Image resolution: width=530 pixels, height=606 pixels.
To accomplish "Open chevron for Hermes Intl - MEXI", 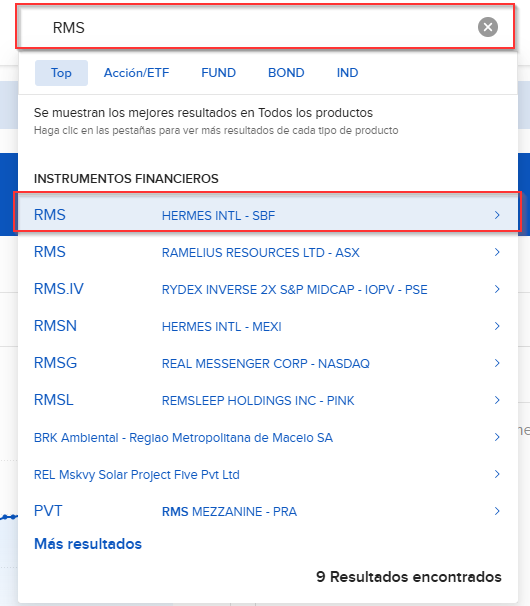I will tap(497, 326).
